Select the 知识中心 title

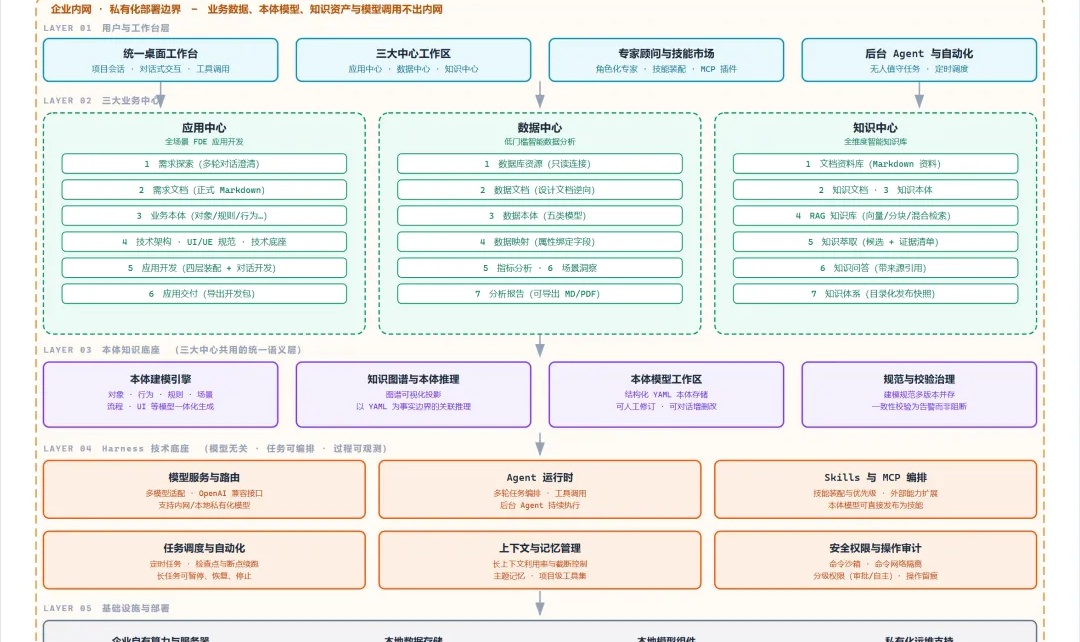pyautogui.click(x=875, y=127)
